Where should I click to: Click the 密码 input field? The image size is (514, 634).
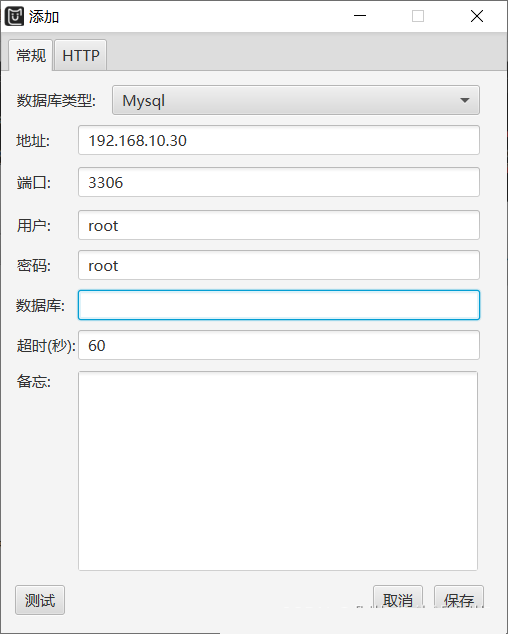279,265
